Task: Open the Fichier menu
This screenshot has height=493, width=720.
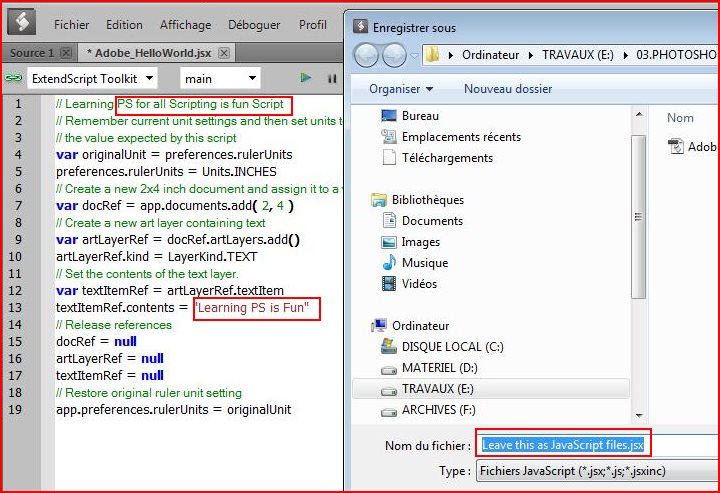Action: pyautogui.click(x=71, y=24)
